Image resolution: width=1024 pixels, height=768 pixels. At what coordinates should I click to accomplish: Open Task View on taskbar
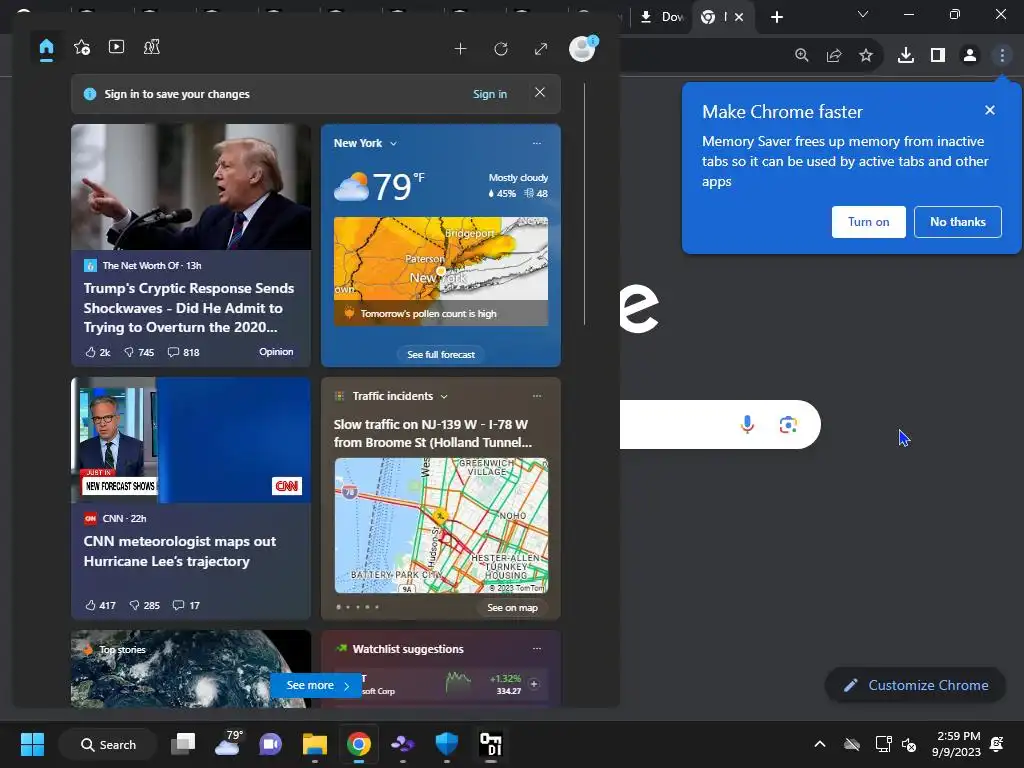pyautogui.click(x=184, y=744)
